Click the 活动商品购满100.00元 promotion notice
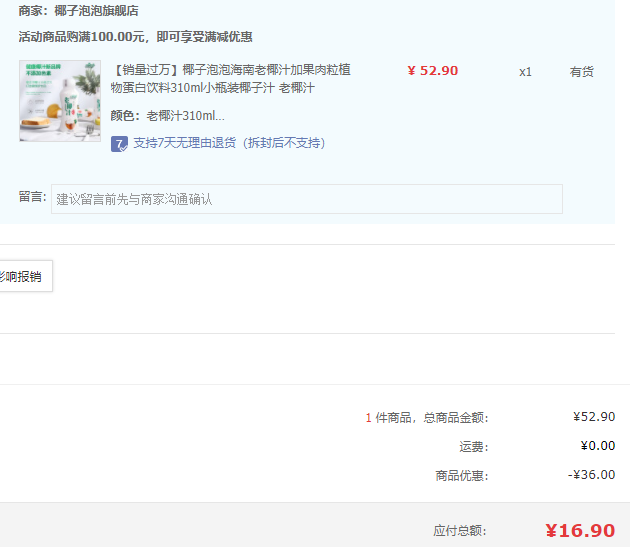 [135, 37]
